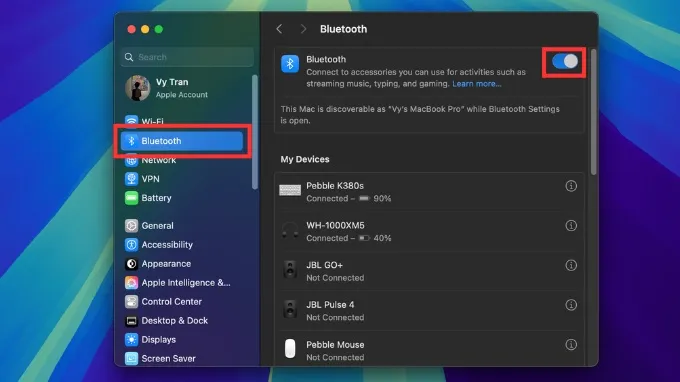
Task: Click the JBL GO+ device name
Action: pos(324,265)
